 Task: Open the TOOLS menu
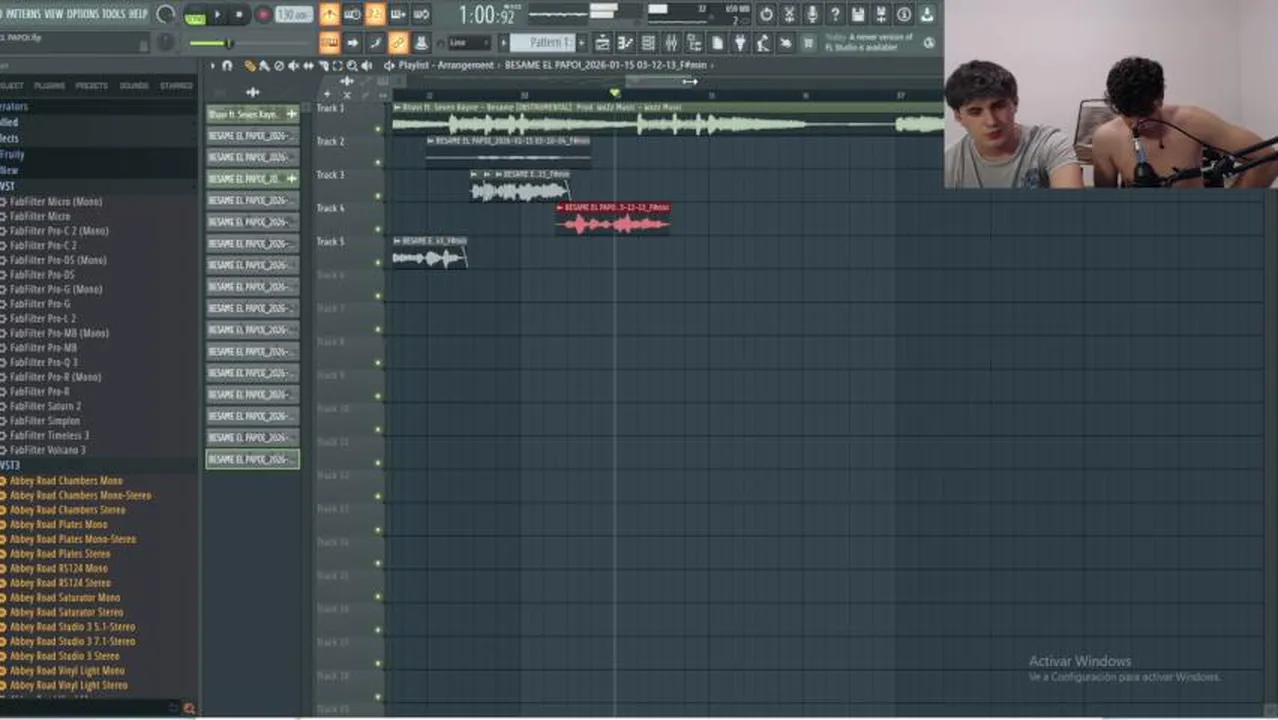tap(114, 13)
